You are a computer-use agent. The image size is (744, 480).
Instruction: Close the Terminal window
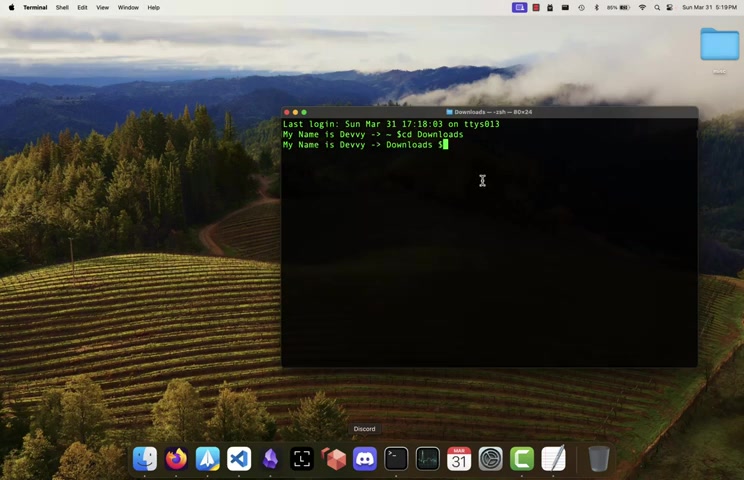[x=287, y=112]
